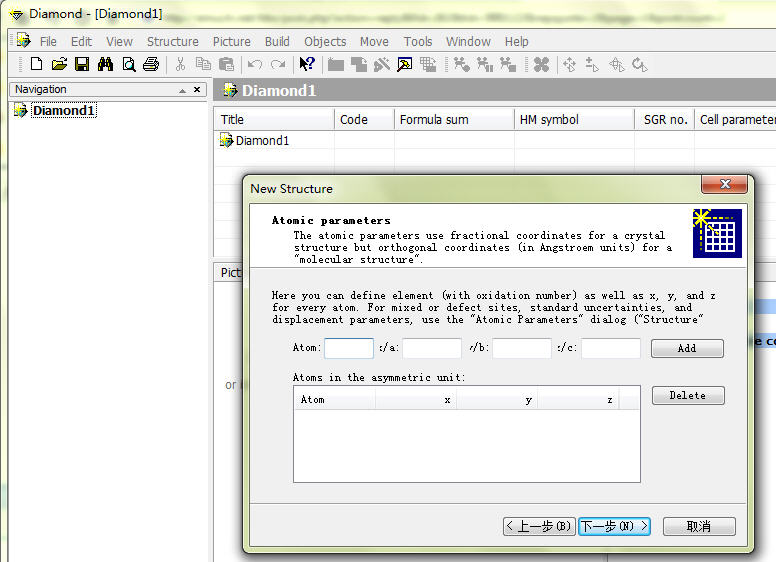Click the rotate toolbar icon at the far right

tap(640, 64)
